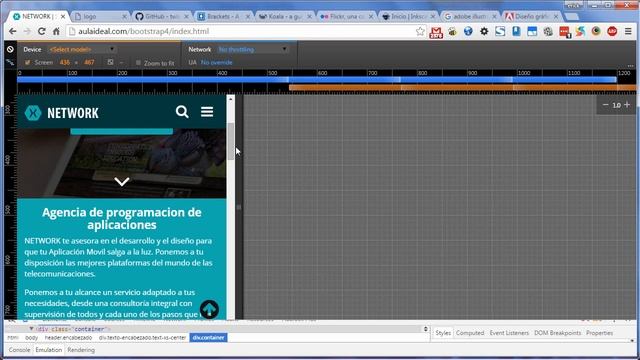
Task: Click the down chevron on hero image
Action: pos(122,182)
